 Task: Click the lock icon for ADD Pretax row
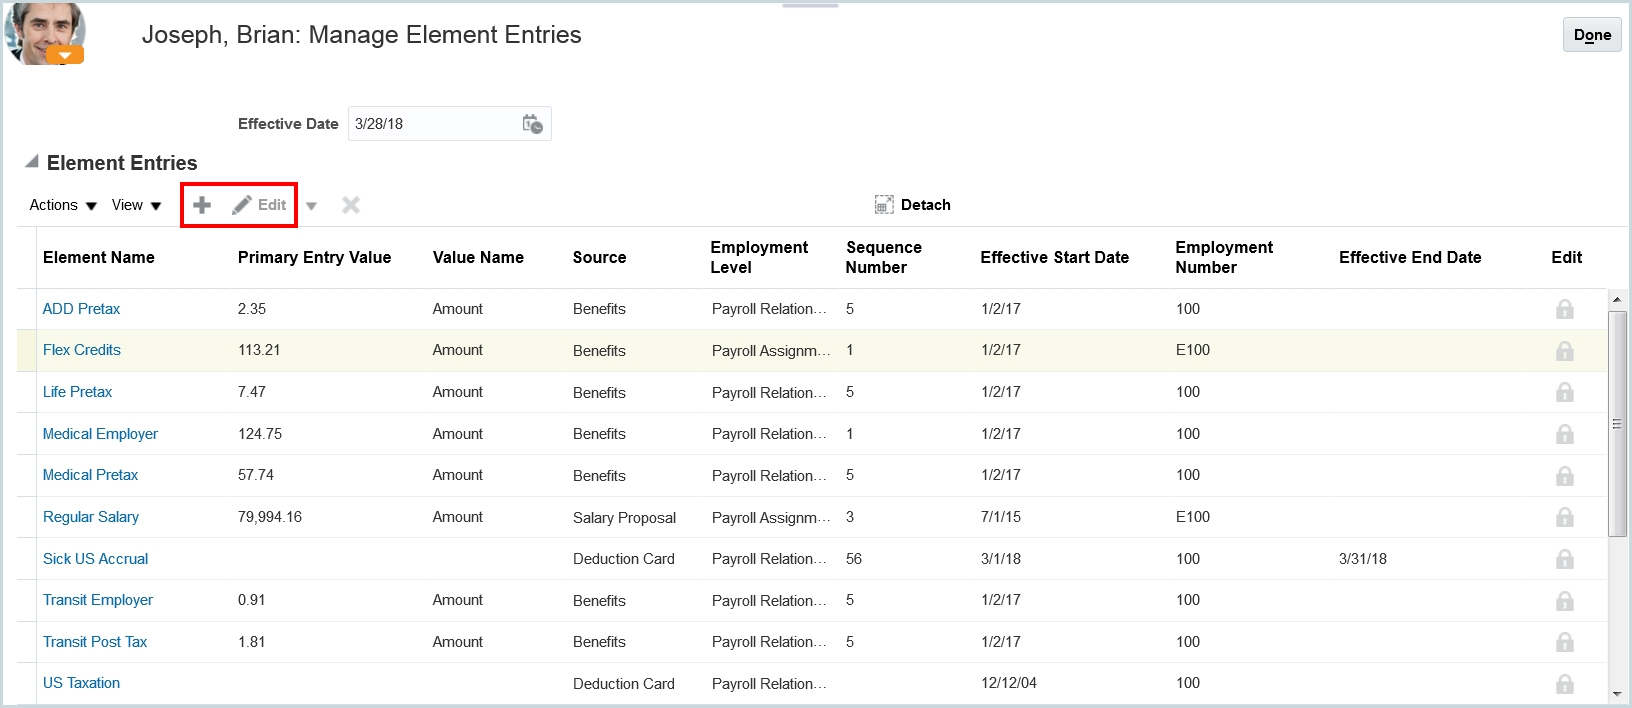[1564, 309]
